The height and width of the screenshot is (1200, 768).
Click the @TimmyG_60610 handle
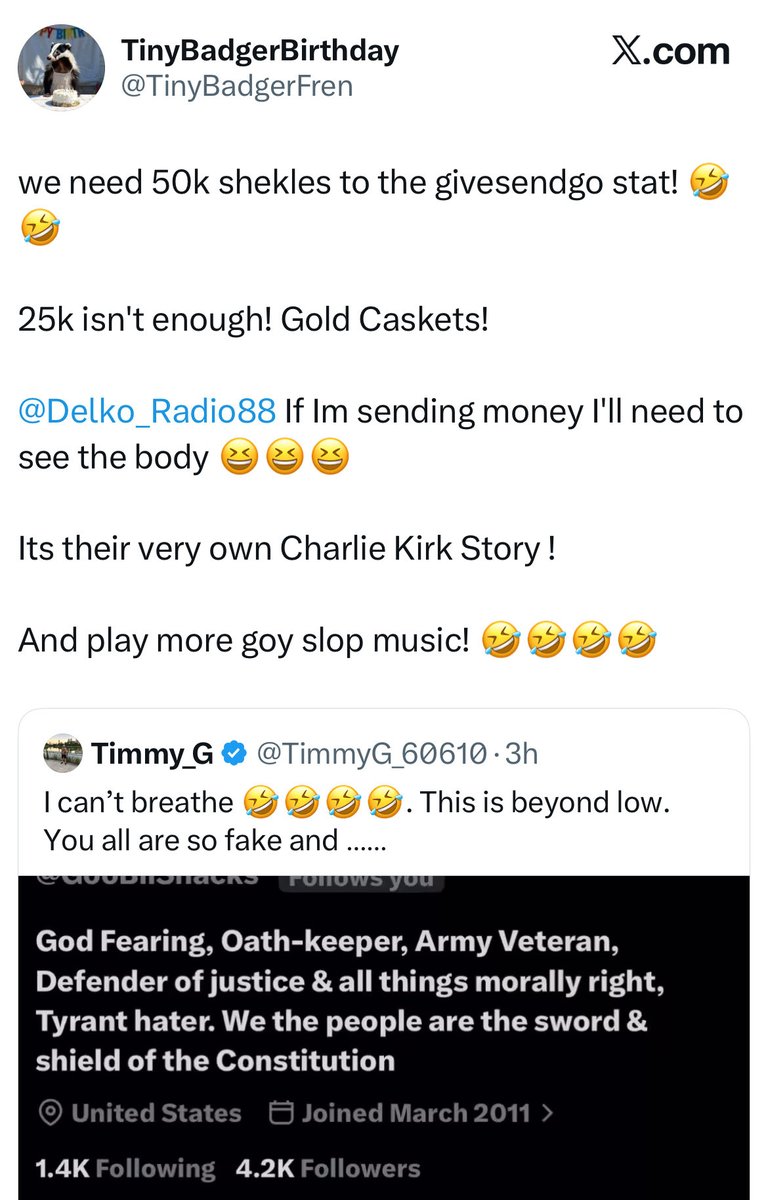coord(371,754)
